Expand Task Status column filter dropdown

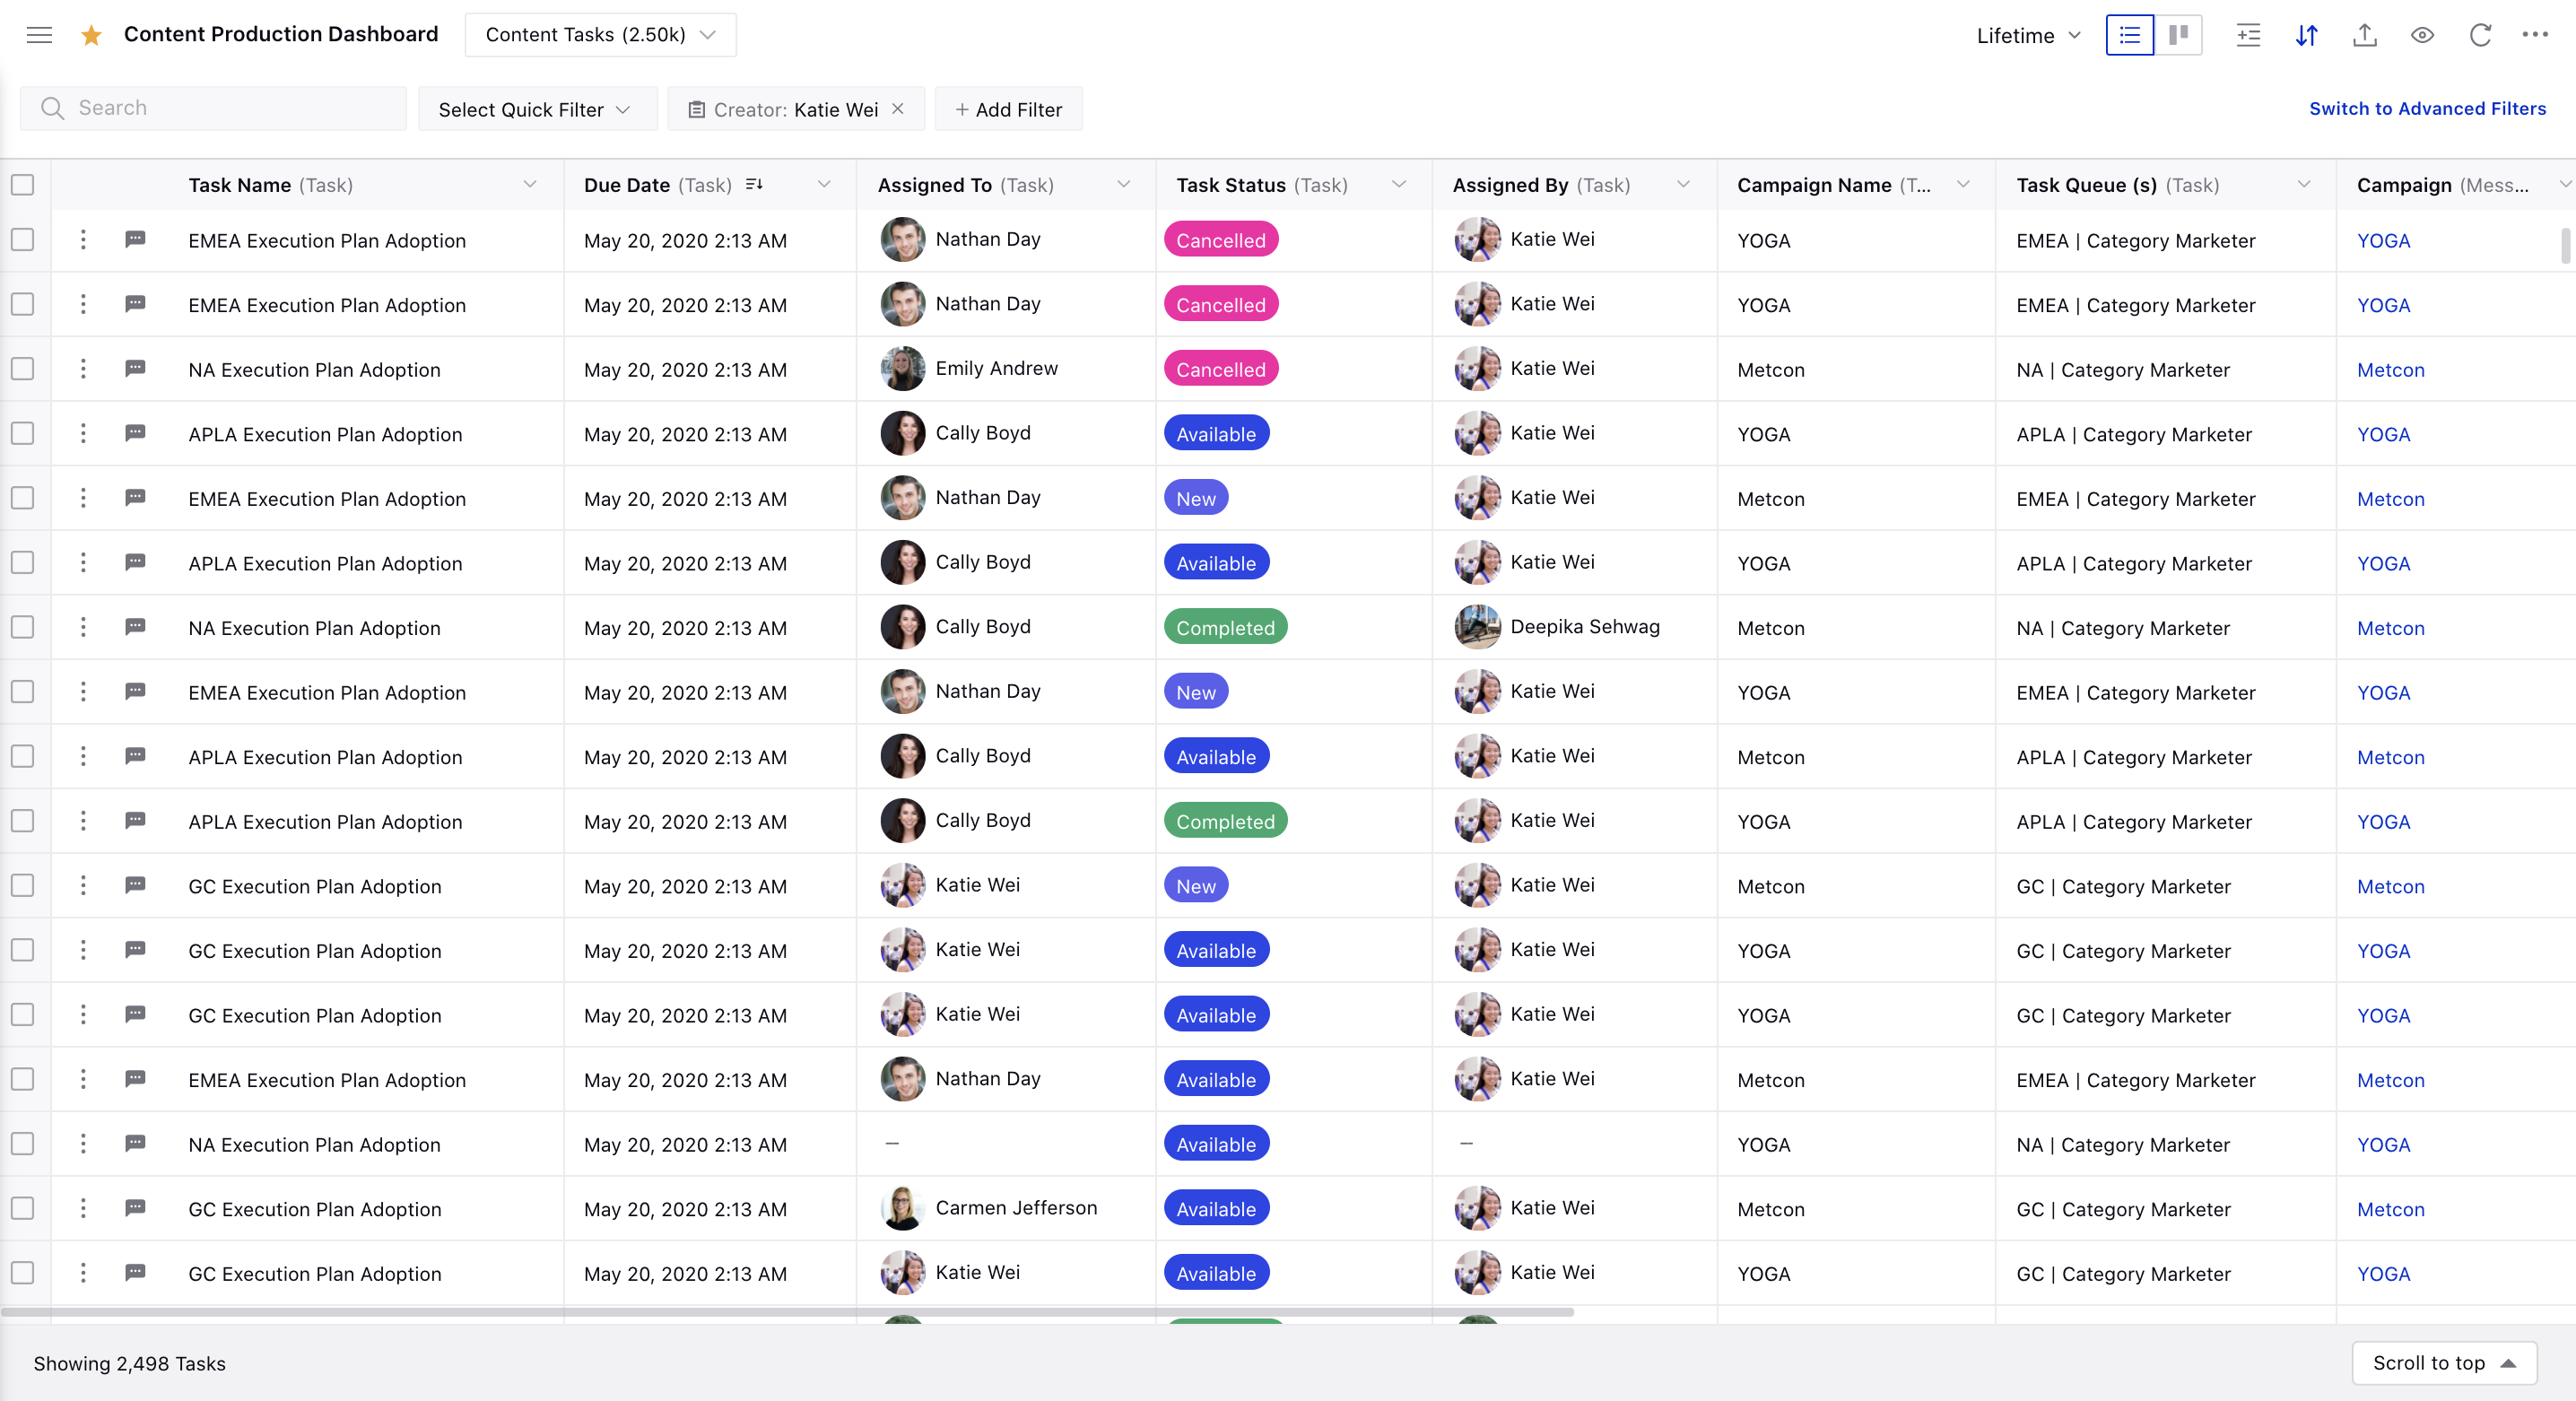click(1399, 185)
